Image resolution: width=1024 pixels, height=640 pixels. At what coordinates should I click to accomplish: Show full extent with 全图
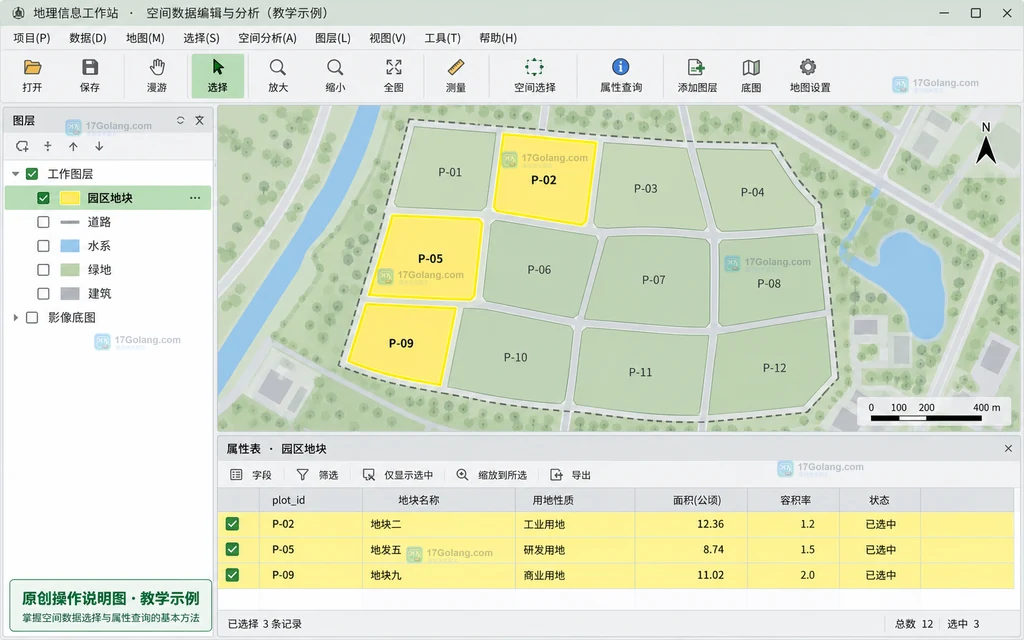(x=393, y=76)
